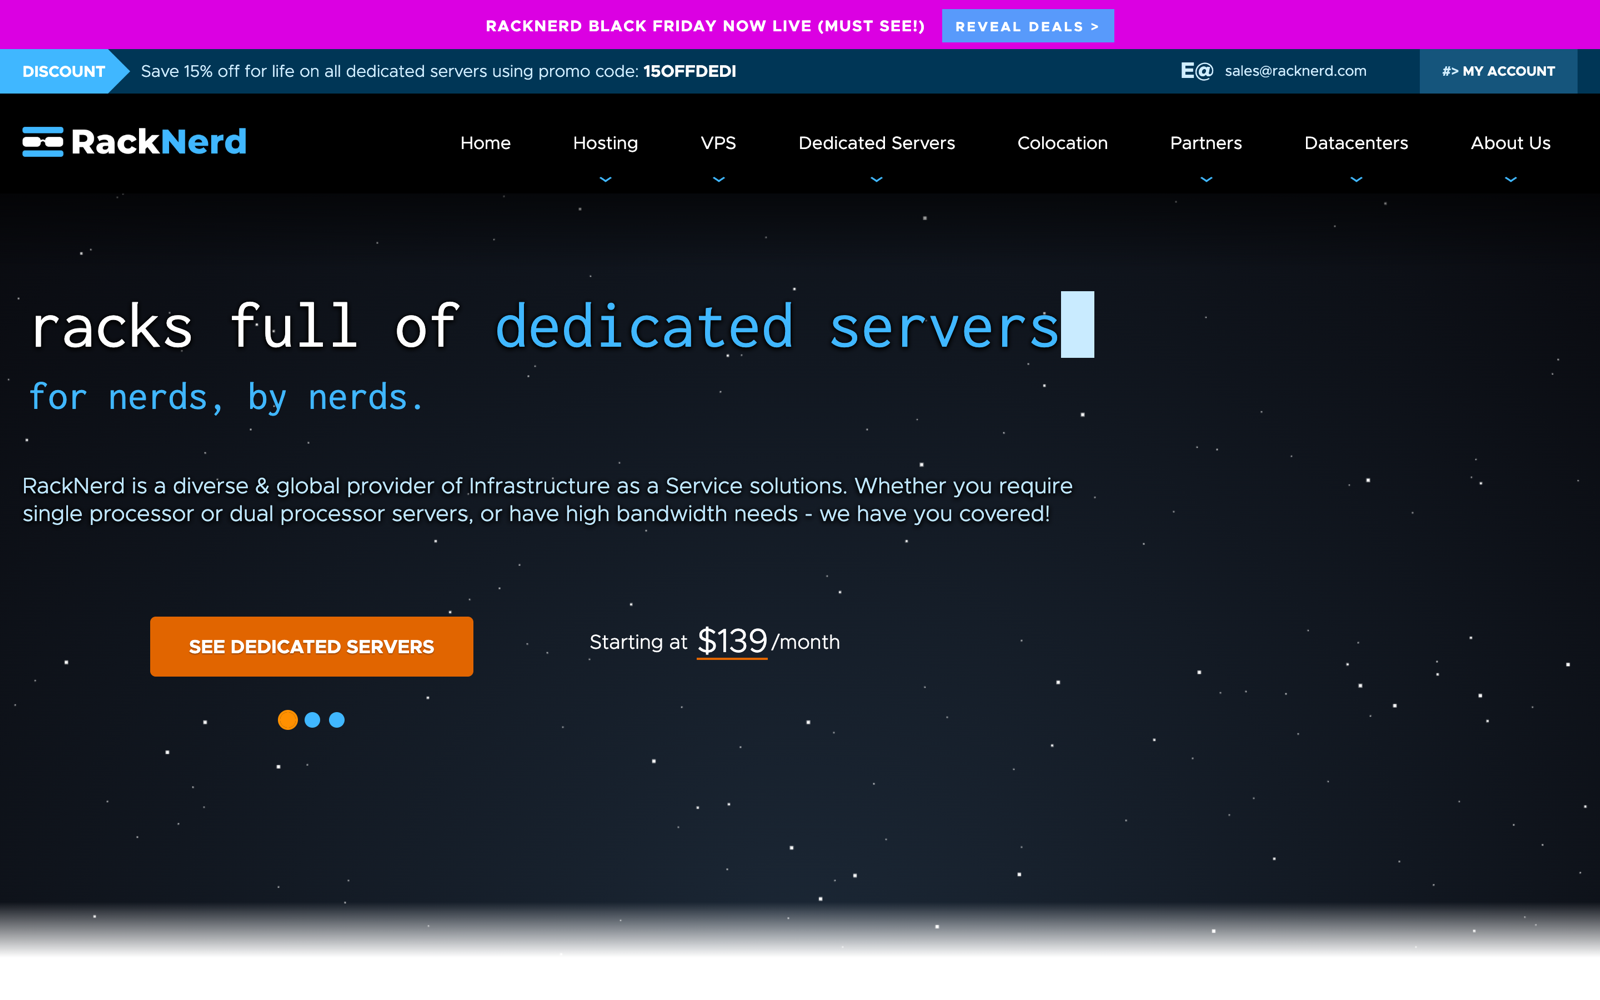Select the third carousel dot
The image size is (1600, 1000).
336,719
